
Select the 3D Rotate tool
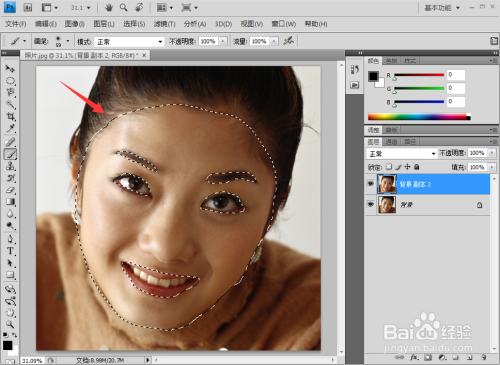point(10,289)
